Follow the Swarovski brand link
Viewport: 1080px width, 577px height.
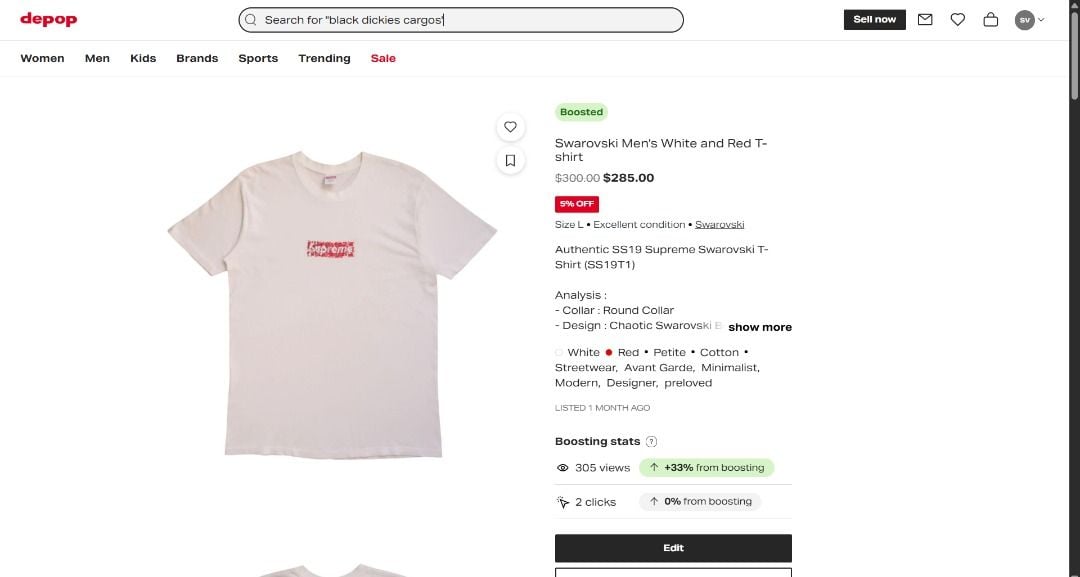click(720, 225)
